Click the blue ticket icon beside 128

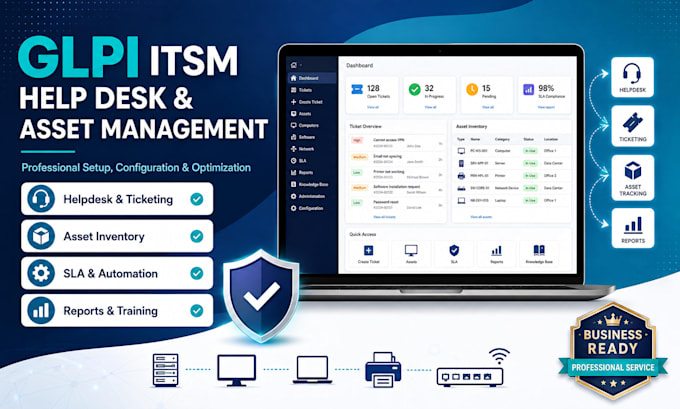pos(357,89)
